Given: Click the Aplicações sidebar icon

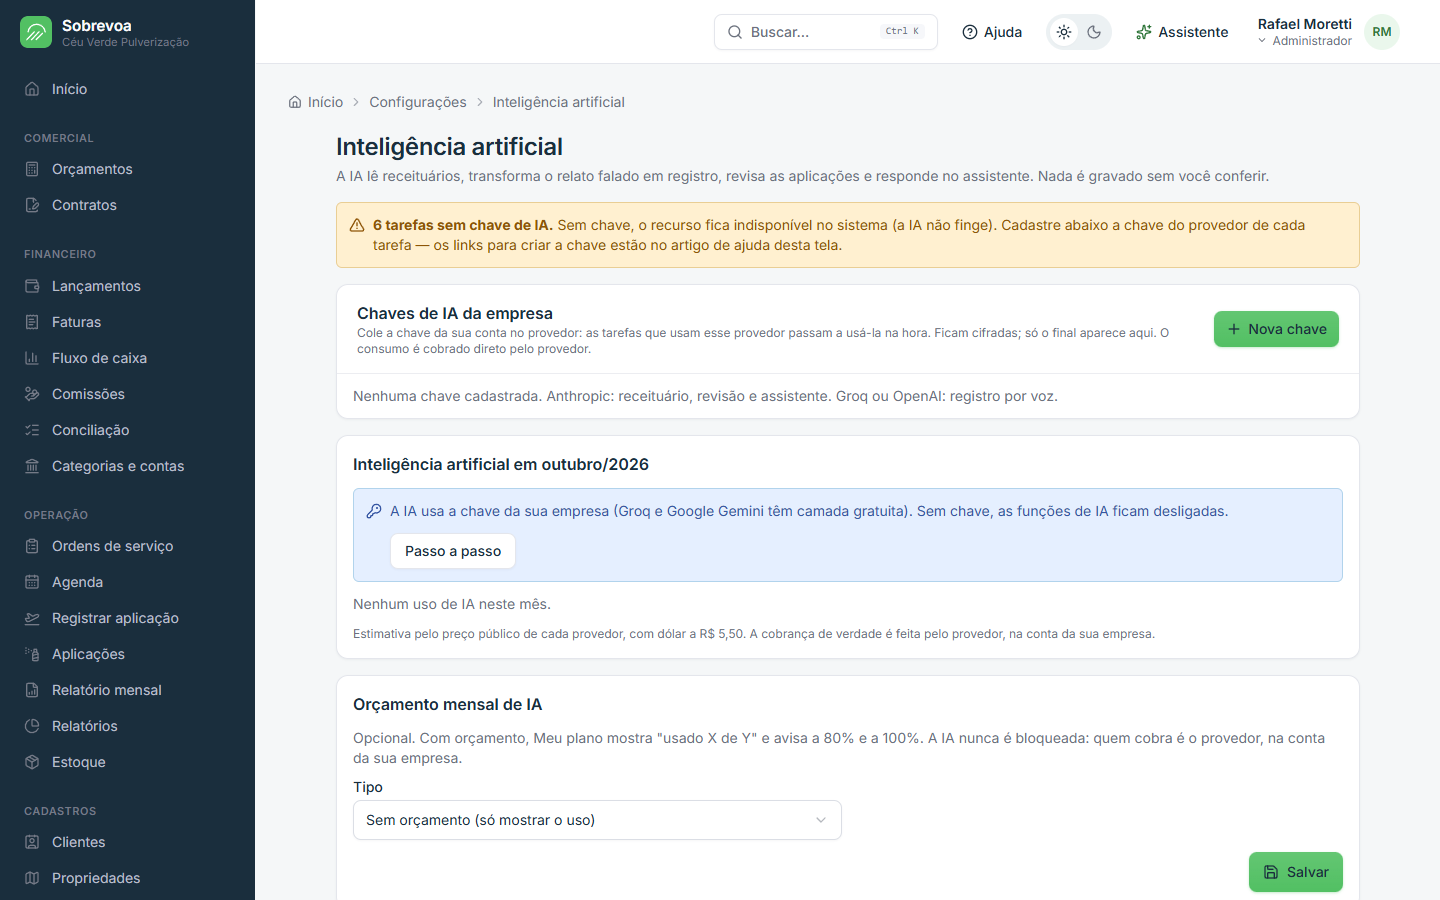Looking at the screenshot, I should [32, 654].
